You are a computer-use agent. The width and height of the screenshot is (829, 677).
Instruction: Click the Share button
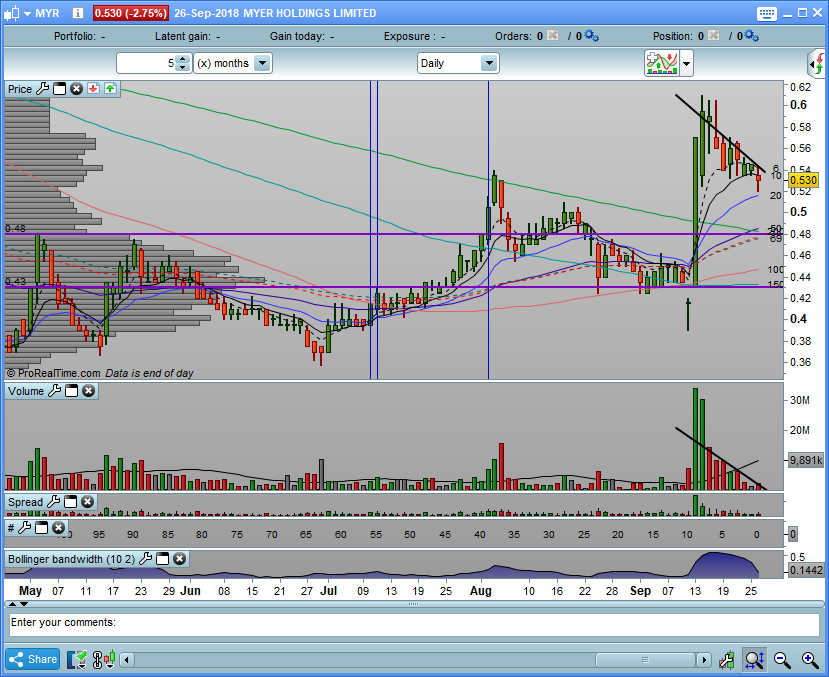(x=33, y=659)
